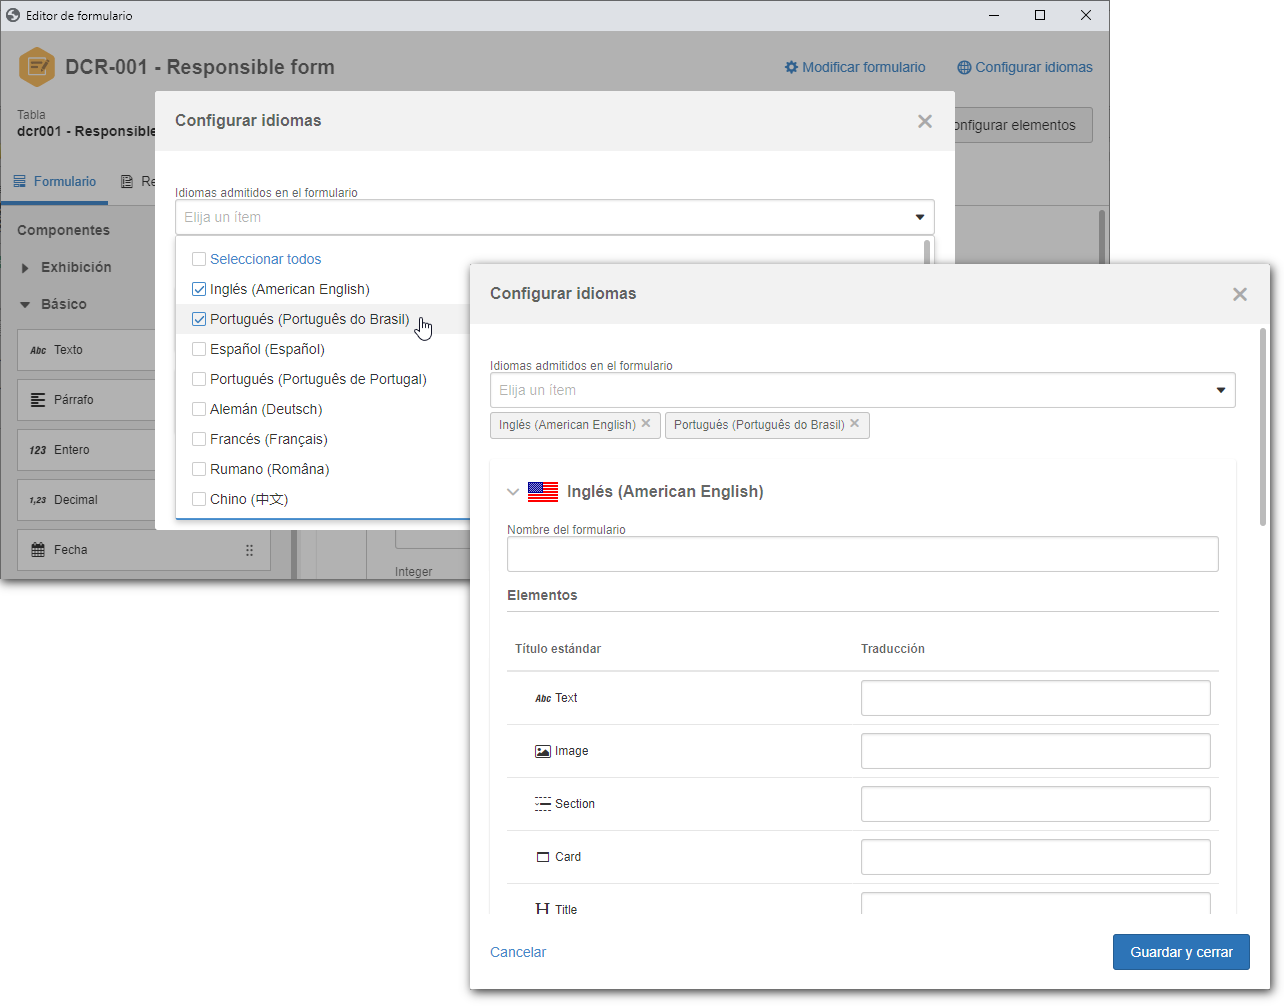Check Portugués (Português de Portugal)
Viewport: 1284px width, 1006px height.
(x=199, y=379)
